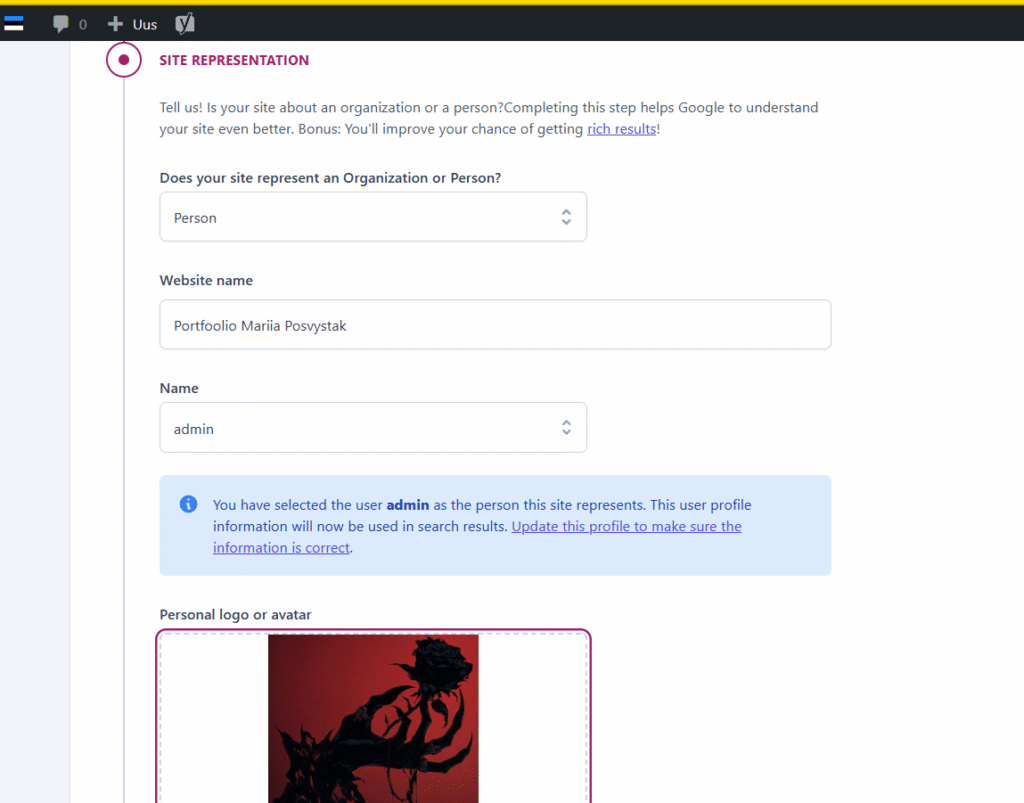Screen dimensions: 1024x803
Task: Click the Estonian flag icon in admin bar
Action: point(14,24)
